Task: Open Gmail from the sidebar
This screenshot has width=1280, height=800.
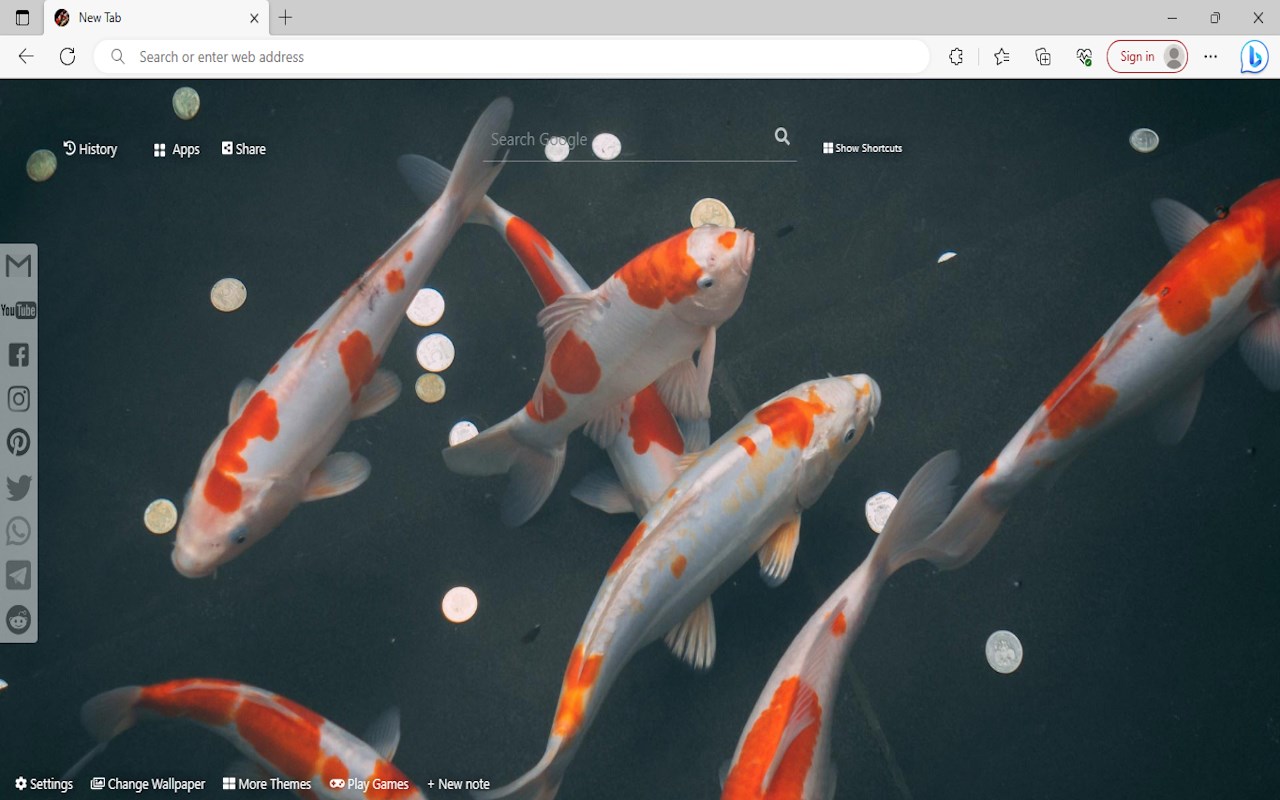Action: (x=18, y=266)
